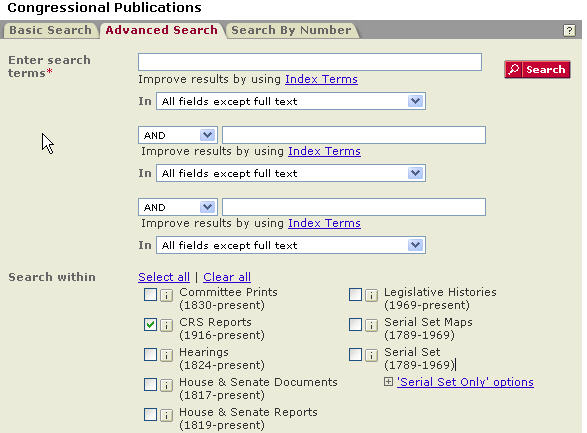Show info icon for Hearings
The height and width of the screenshot is (433, 587).
coord(166,355)
